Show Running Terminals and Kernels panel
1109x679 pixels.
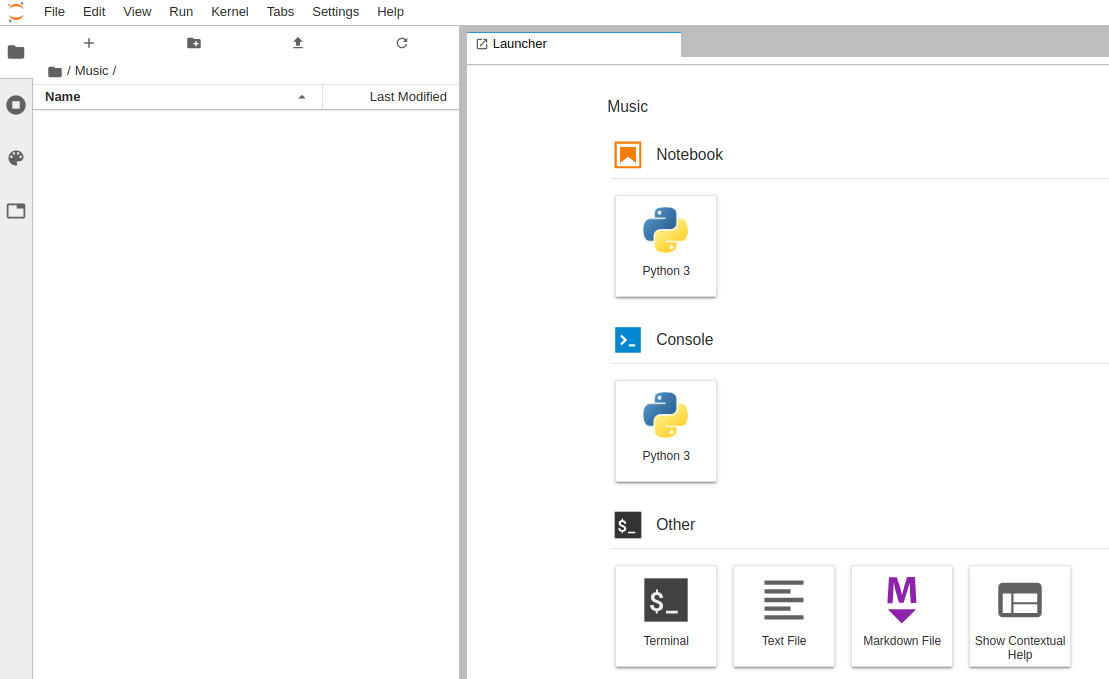[16, 105]
